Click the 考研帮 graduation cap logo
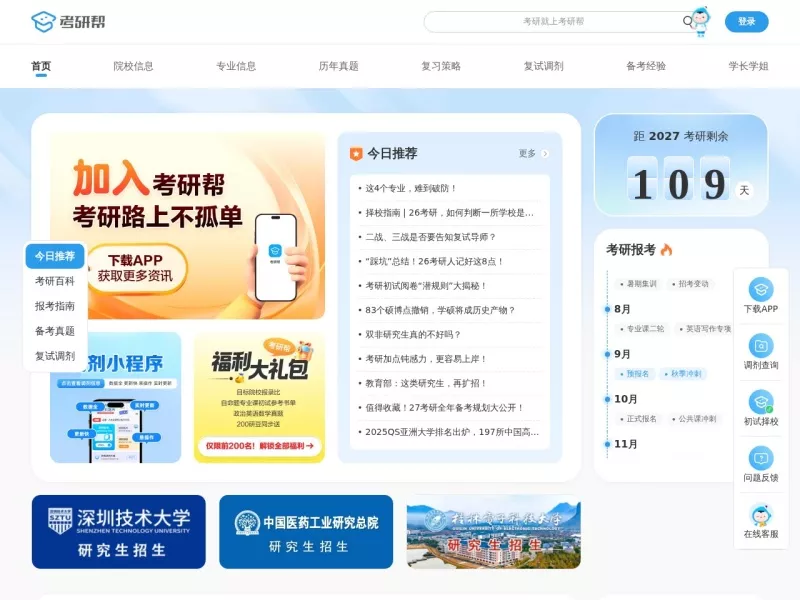The image size is (800, 600). pos(43,21)
